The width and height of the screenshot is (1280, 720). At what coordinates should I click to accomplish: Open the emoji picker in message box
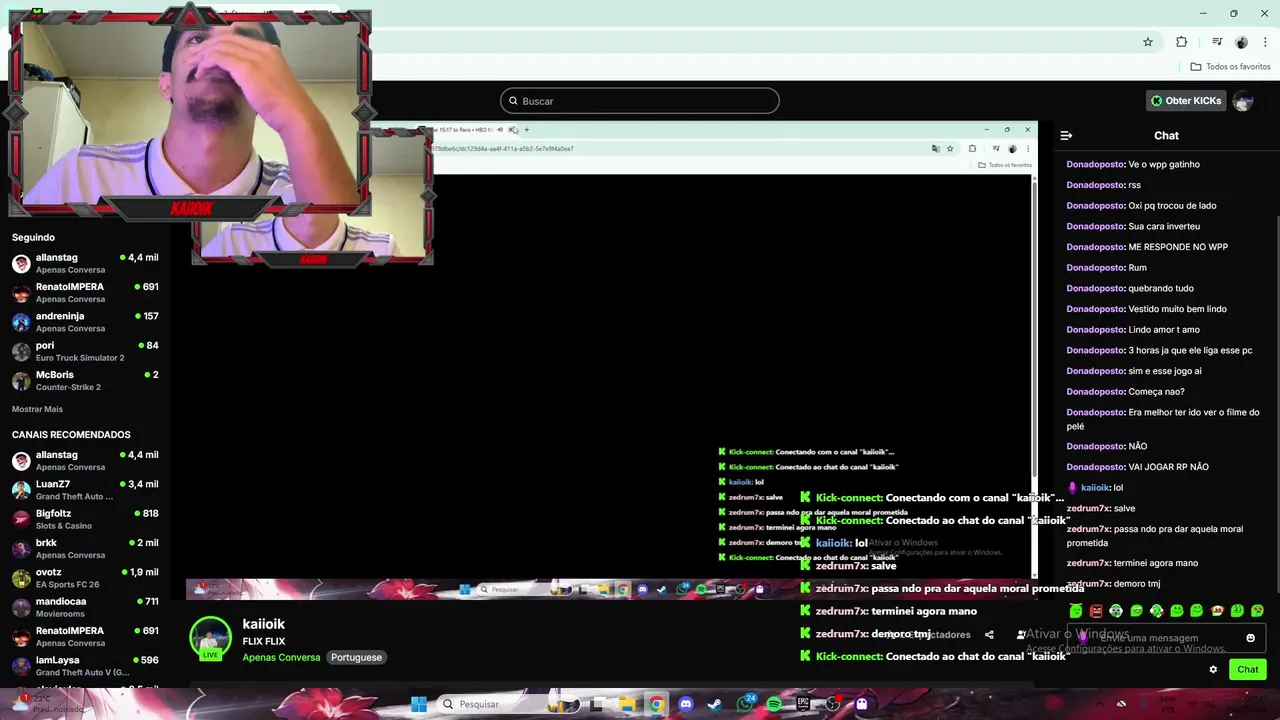click(x=1250, y=638)
